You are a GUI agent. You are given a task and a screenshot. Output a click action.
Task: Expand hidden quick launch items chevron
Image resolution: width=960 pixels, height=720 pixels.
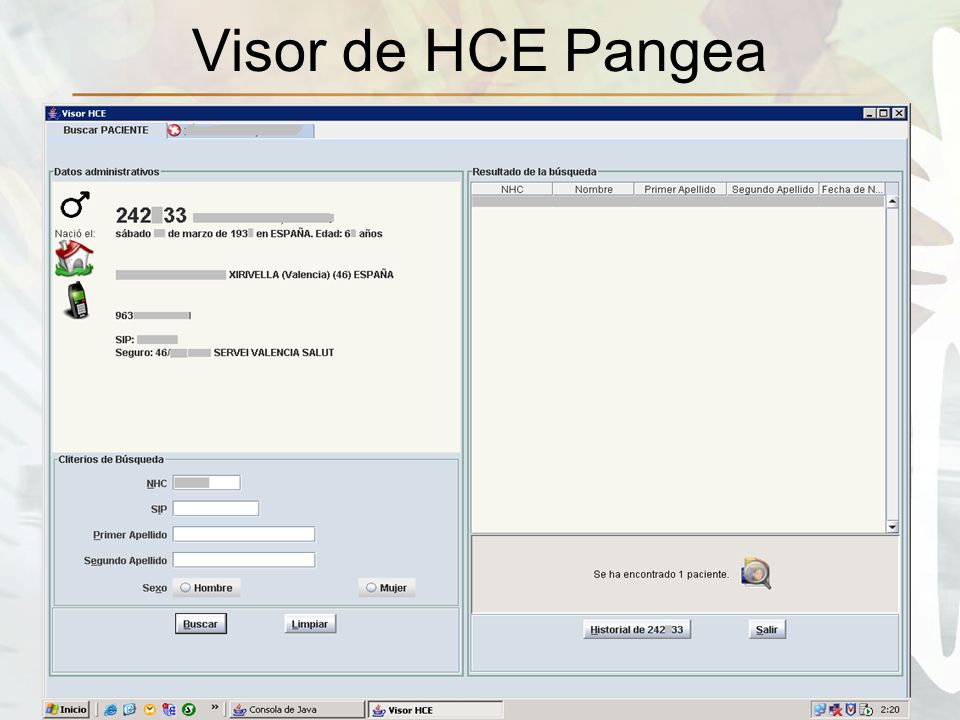215,707
